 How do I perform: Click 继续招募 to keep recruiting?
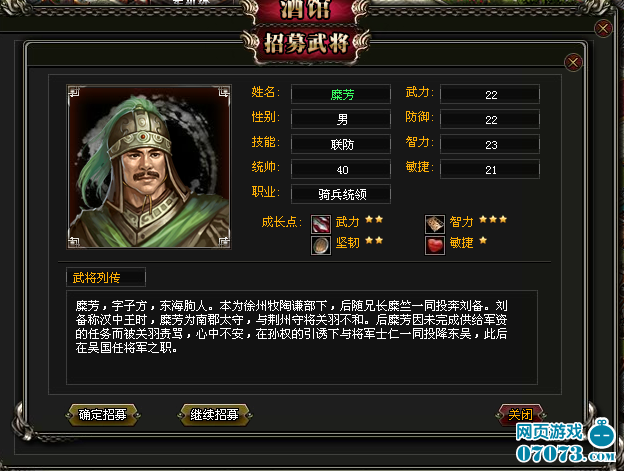214,415
